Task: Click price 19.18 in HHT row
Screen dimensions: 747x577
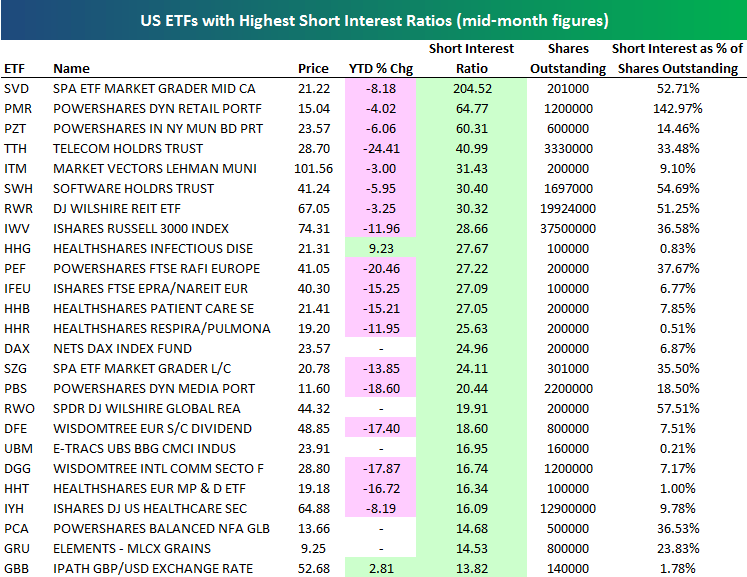Action: point(313,489)
